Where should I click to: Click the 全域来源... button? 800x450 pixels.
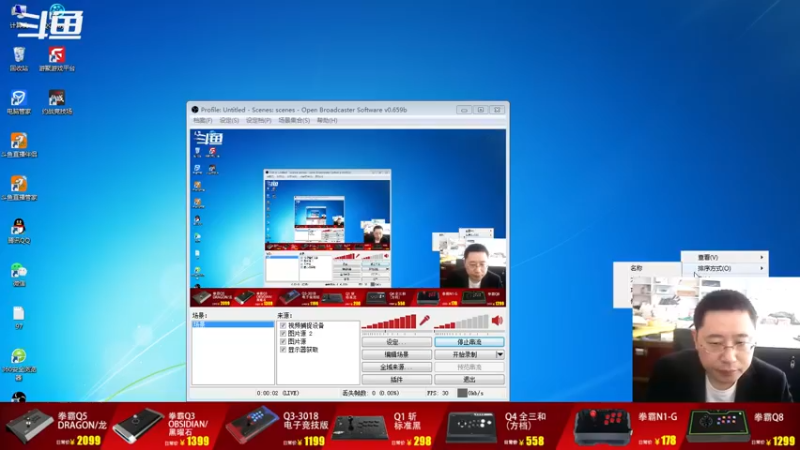tap(396, 367)
